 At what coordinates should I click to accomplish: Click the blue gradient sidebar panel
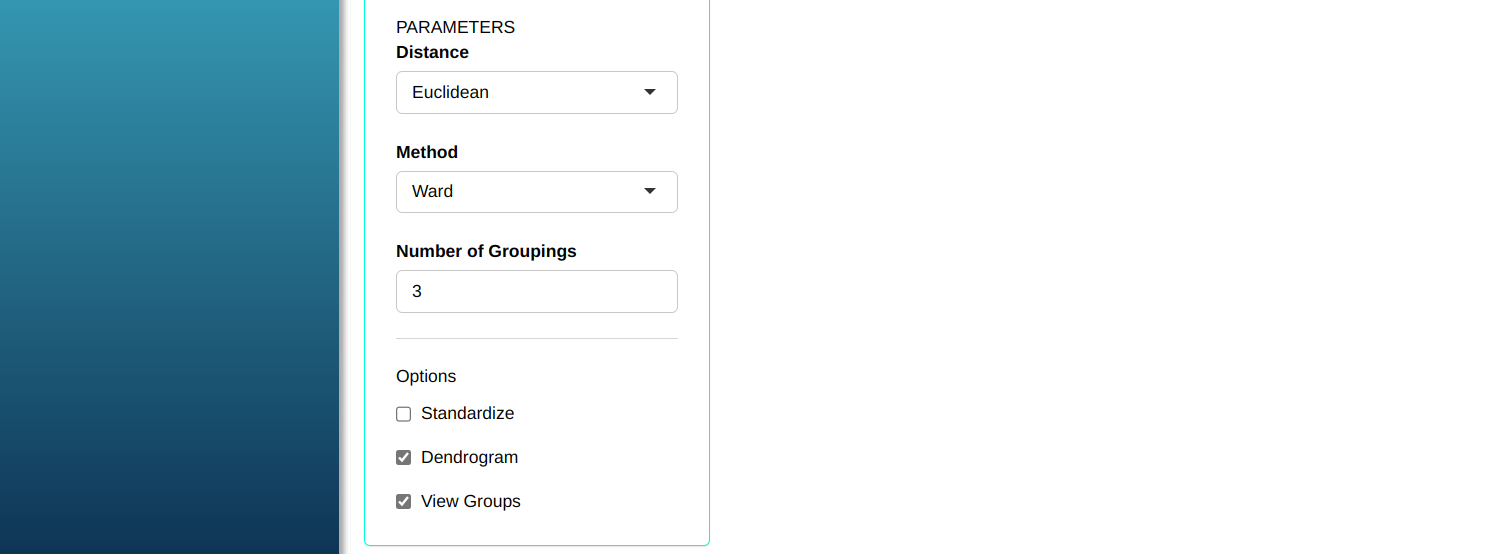[x=169, y=277]
